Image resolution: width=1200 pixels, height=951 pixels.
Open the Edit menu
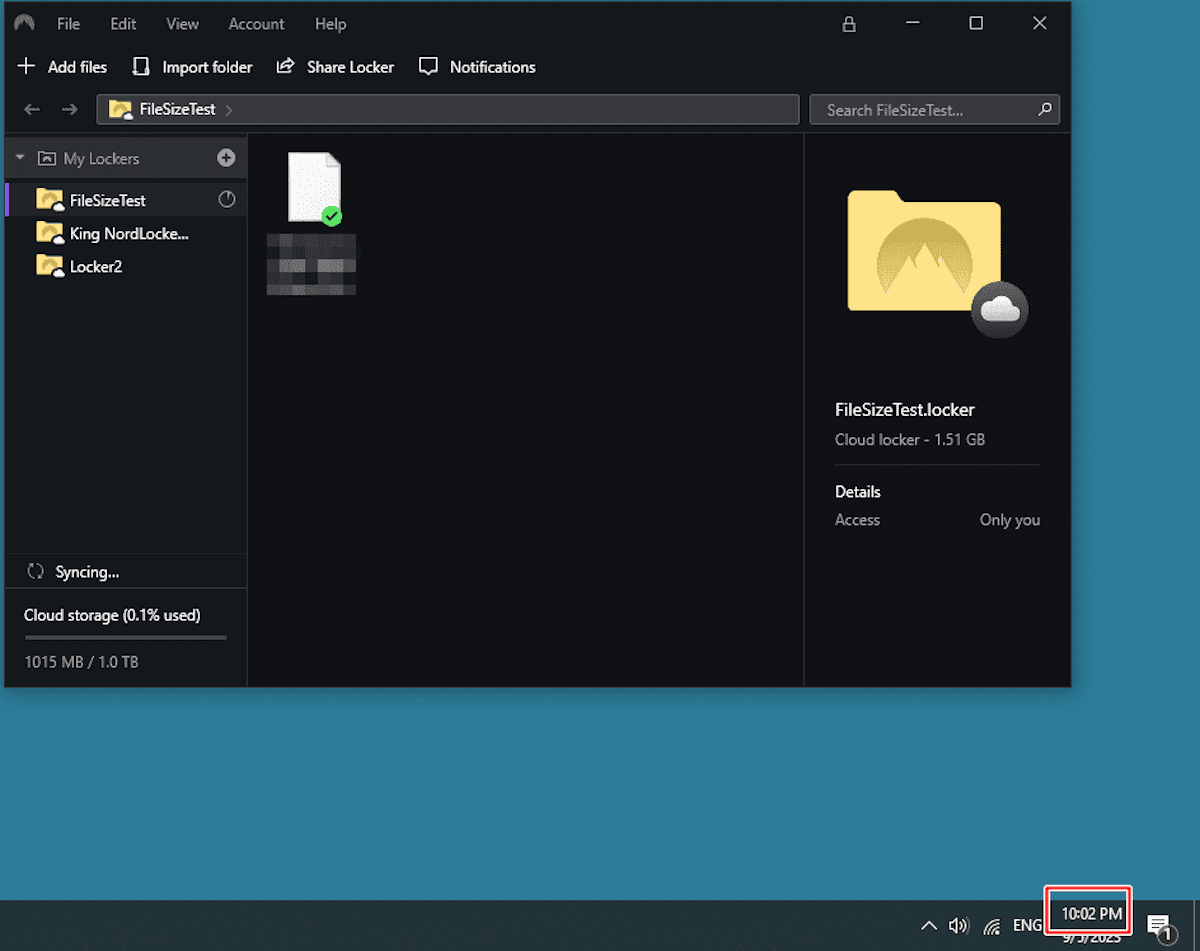click(x=123, y=24)
